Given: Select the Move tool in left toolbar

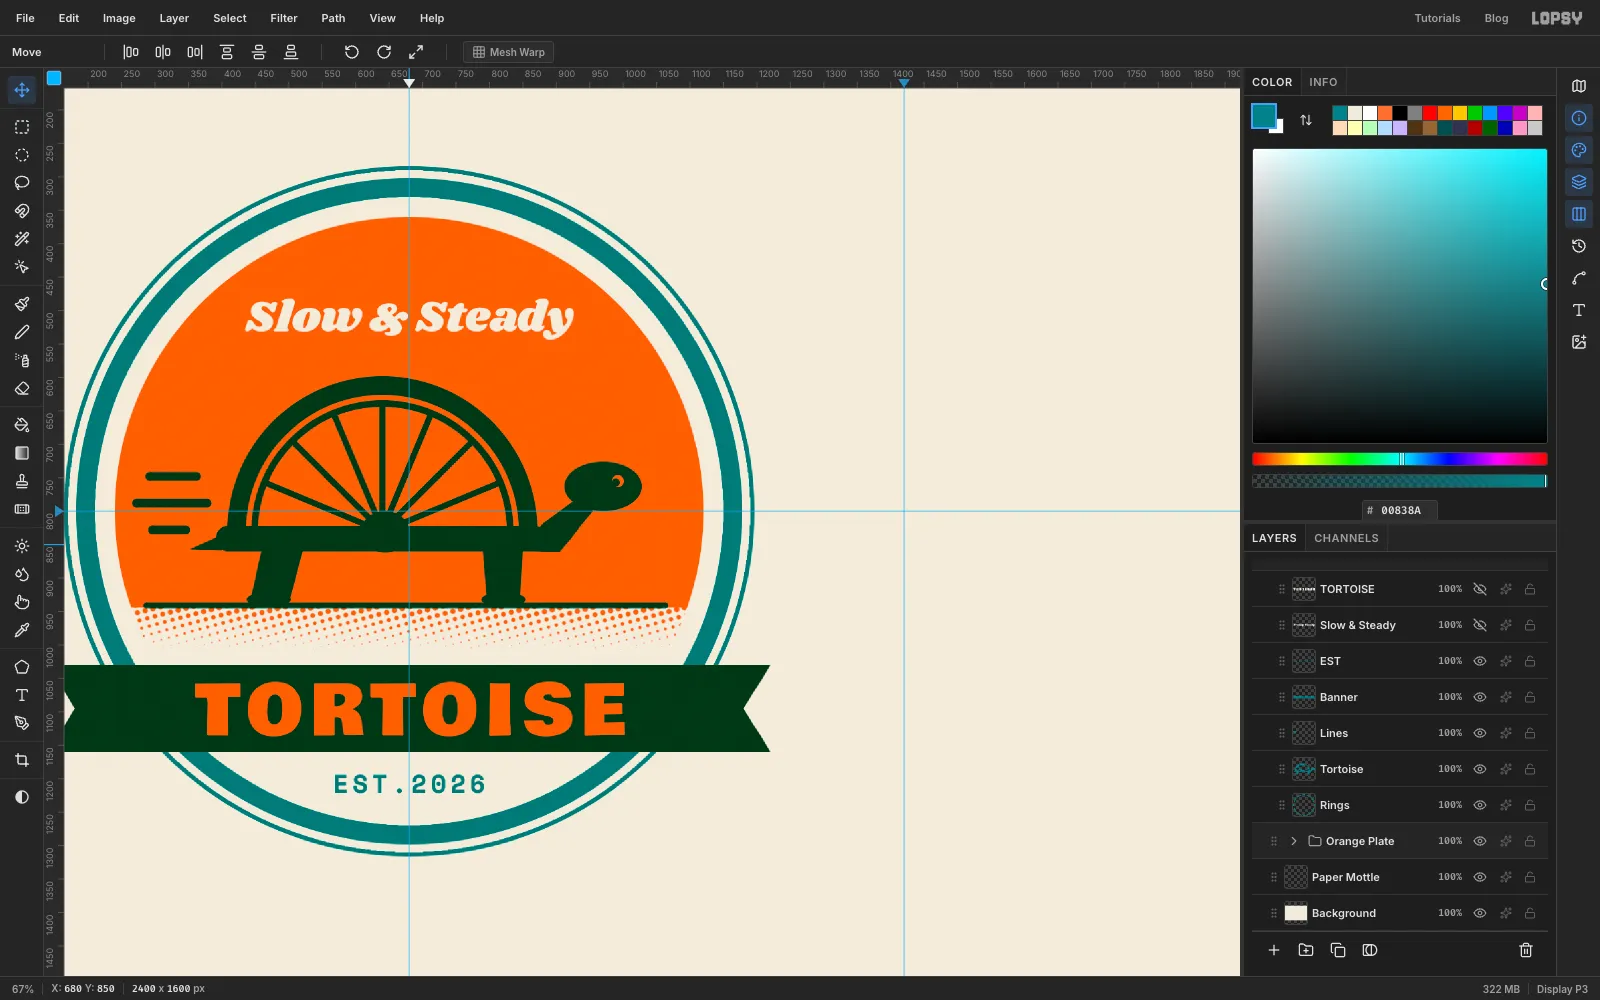Looking at the screenshot, I should pyautogui.click(x=22, y=90).
